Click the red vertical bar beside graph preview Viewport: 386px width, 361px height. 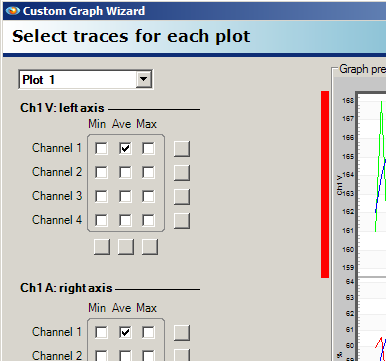click(x=325, y=184)
